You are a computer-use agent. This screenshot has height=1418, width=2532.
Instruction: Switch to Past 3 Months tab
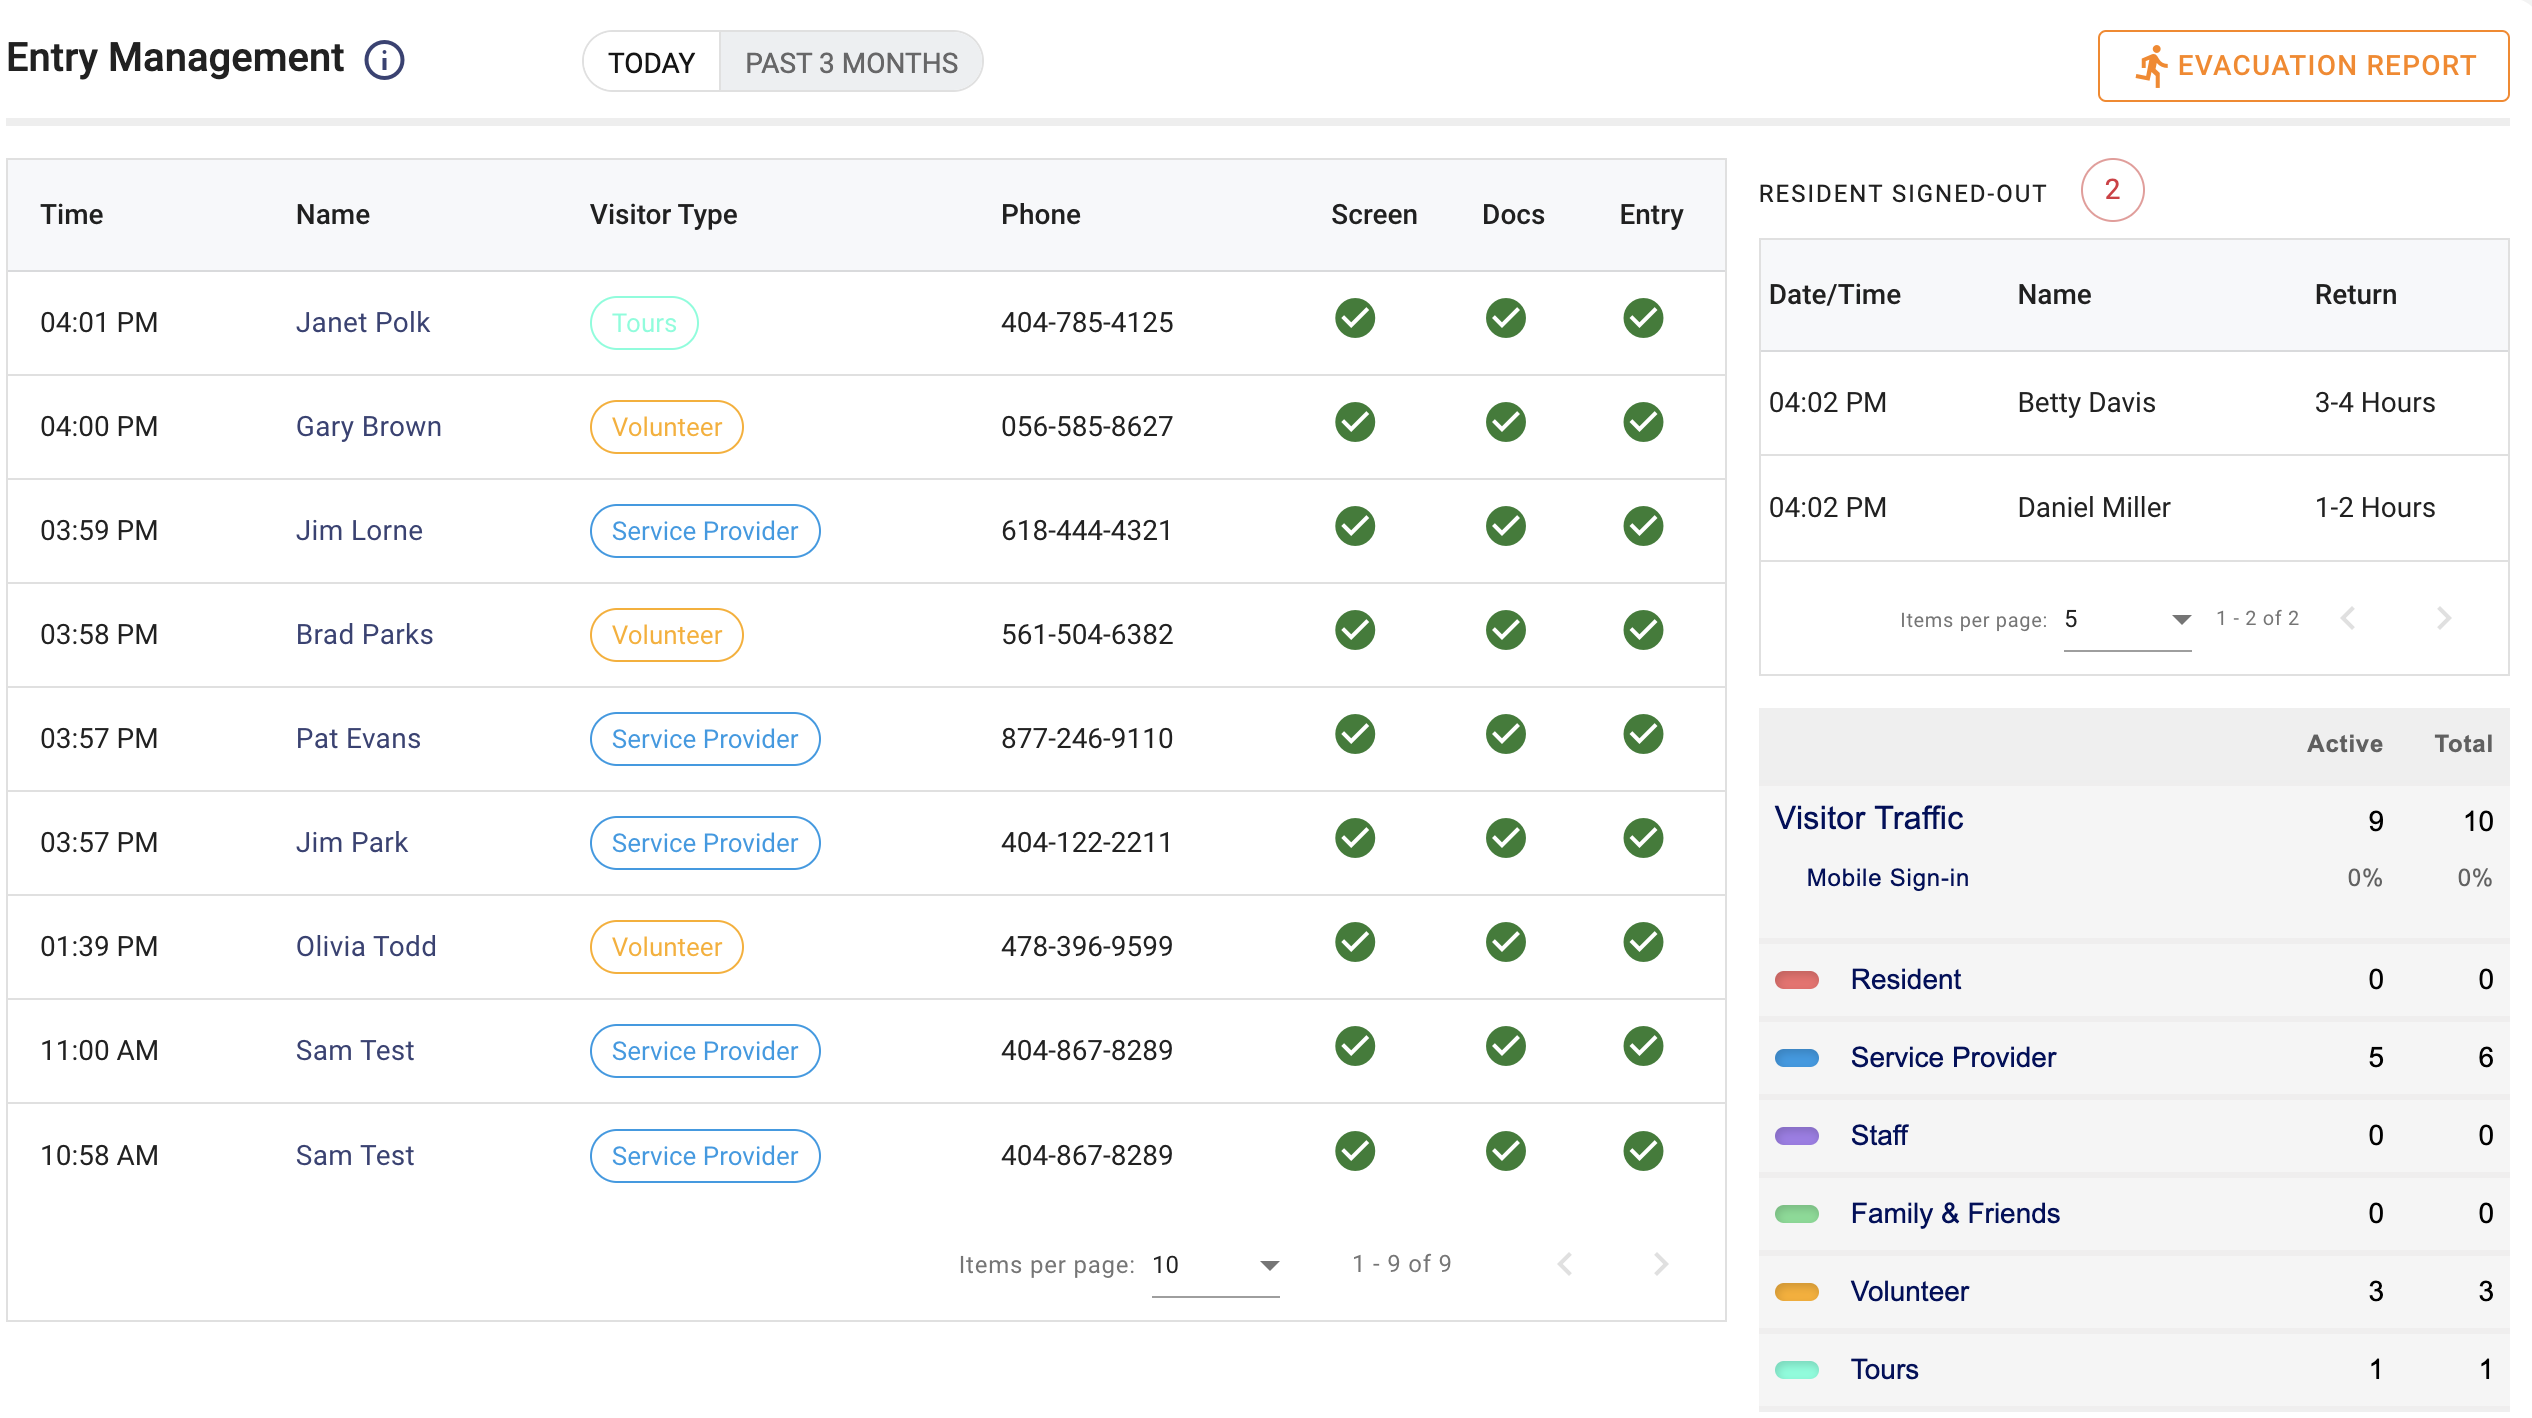(851, 63)
